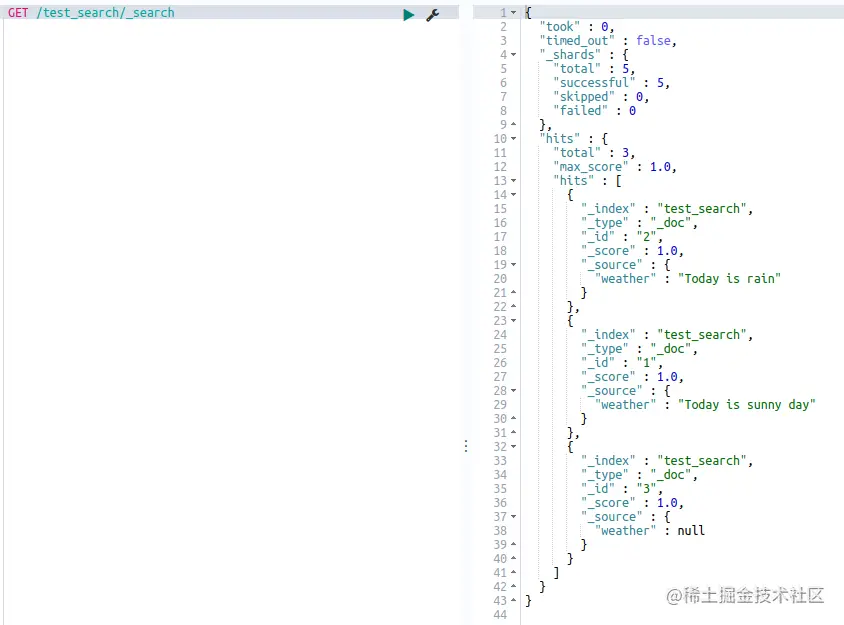844x625 pixels.
Task: Collapse _source of document id 1, line 28
Action: point(514,390)
